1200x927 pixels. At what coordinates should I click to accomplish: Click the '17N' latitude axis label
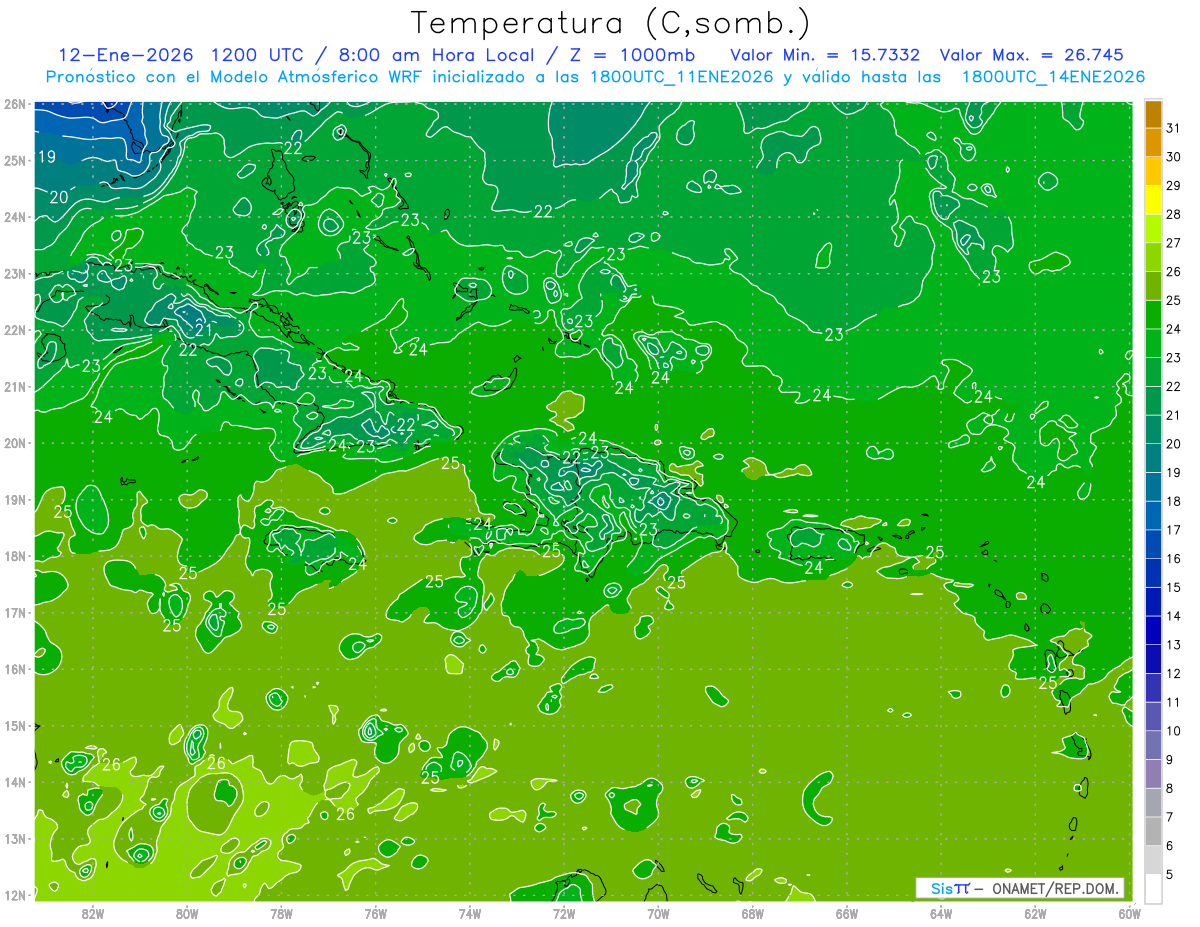point(15,612)
